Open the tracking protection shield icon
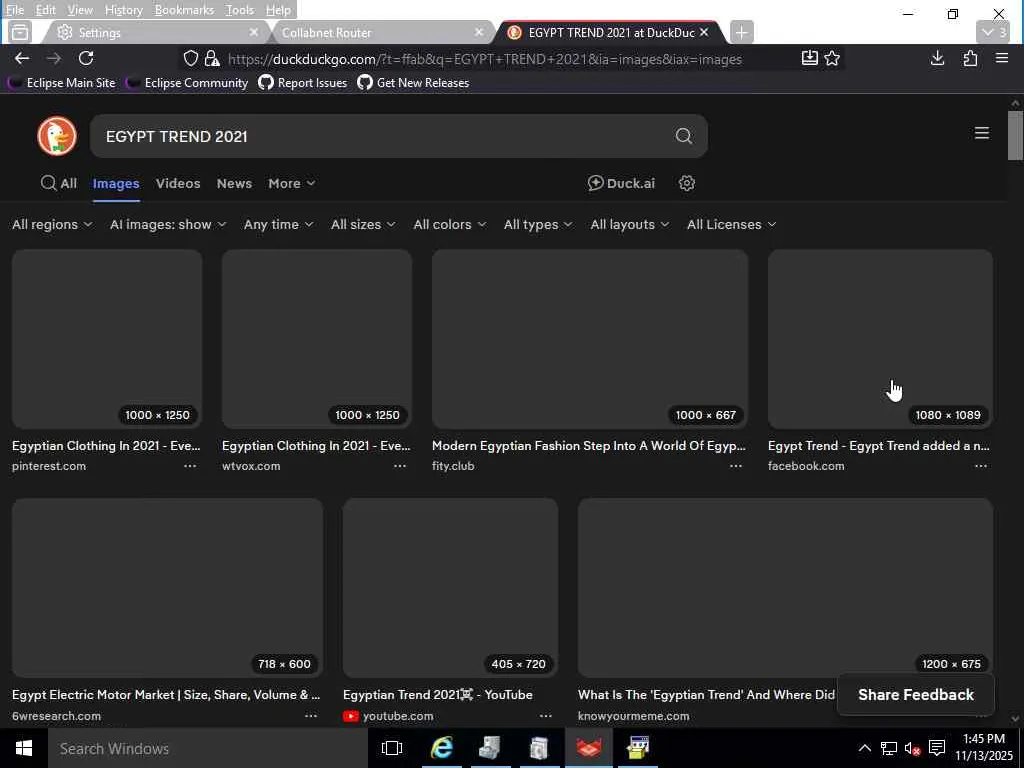1024x768 pixels. click(x=190, y=59)
